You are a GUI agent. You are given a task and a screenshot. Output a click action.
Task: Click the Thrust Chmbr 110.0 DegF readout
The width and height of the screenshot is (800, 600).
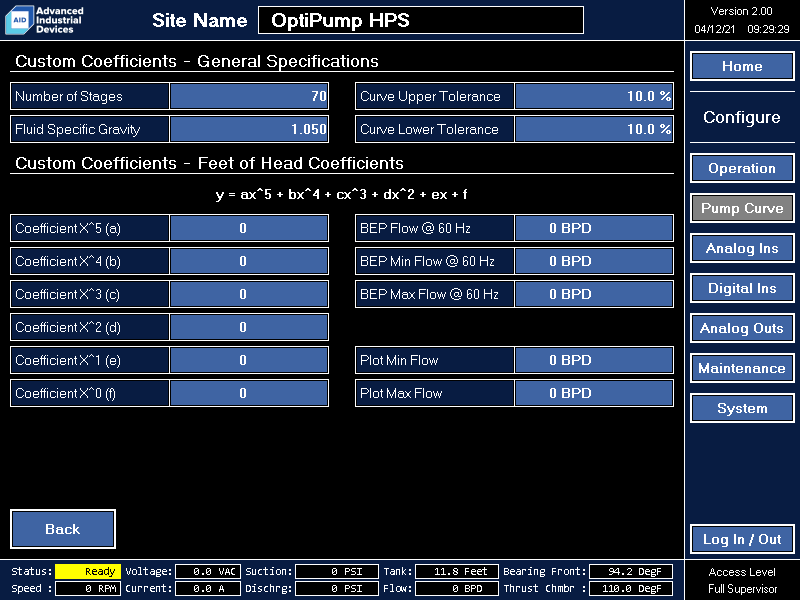631,588
